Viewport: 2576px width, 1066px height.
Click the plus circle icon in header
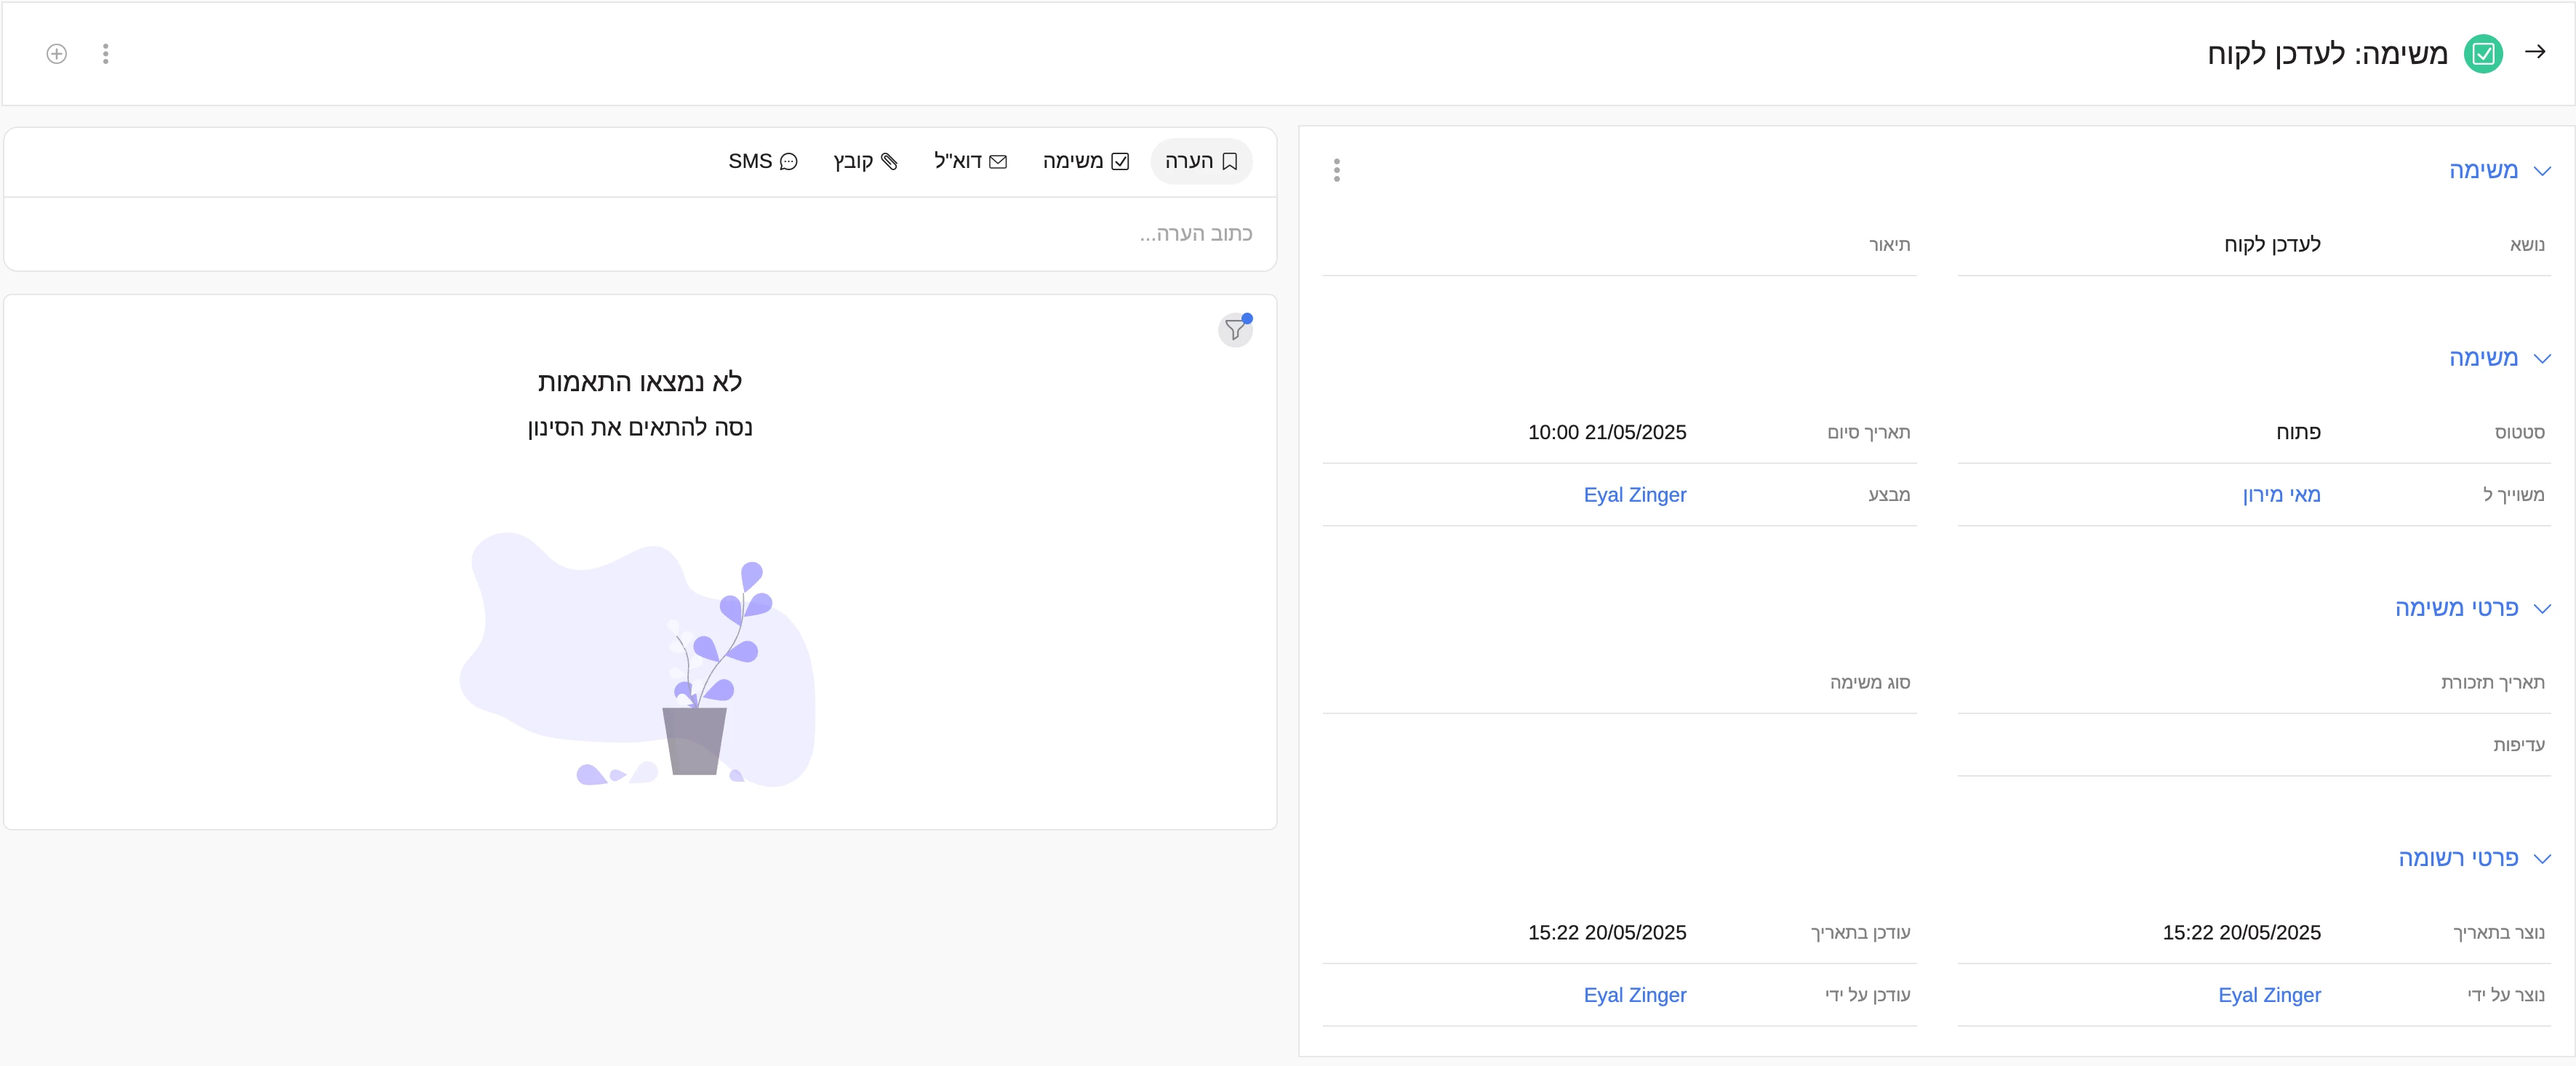coord(57,54)
